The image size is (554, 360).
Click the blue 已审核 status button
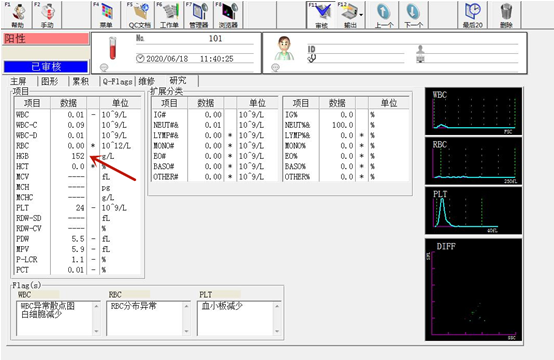pos(46,66)
